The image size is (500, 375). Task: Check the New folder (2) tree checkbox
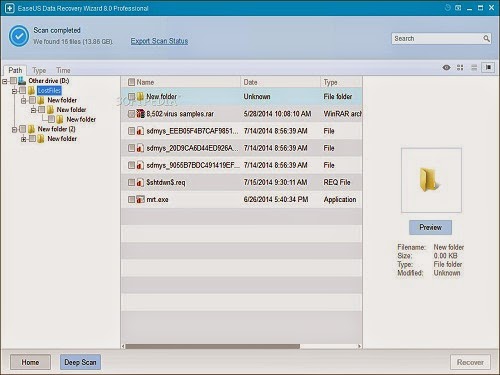coord(23,129)
